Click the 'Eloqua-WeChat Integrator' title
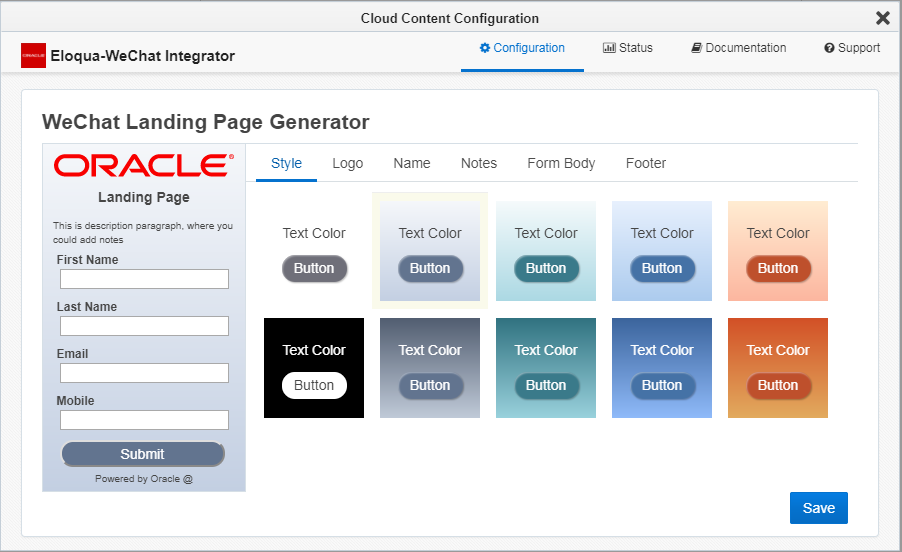902x552 pixels. pos(143,56)
